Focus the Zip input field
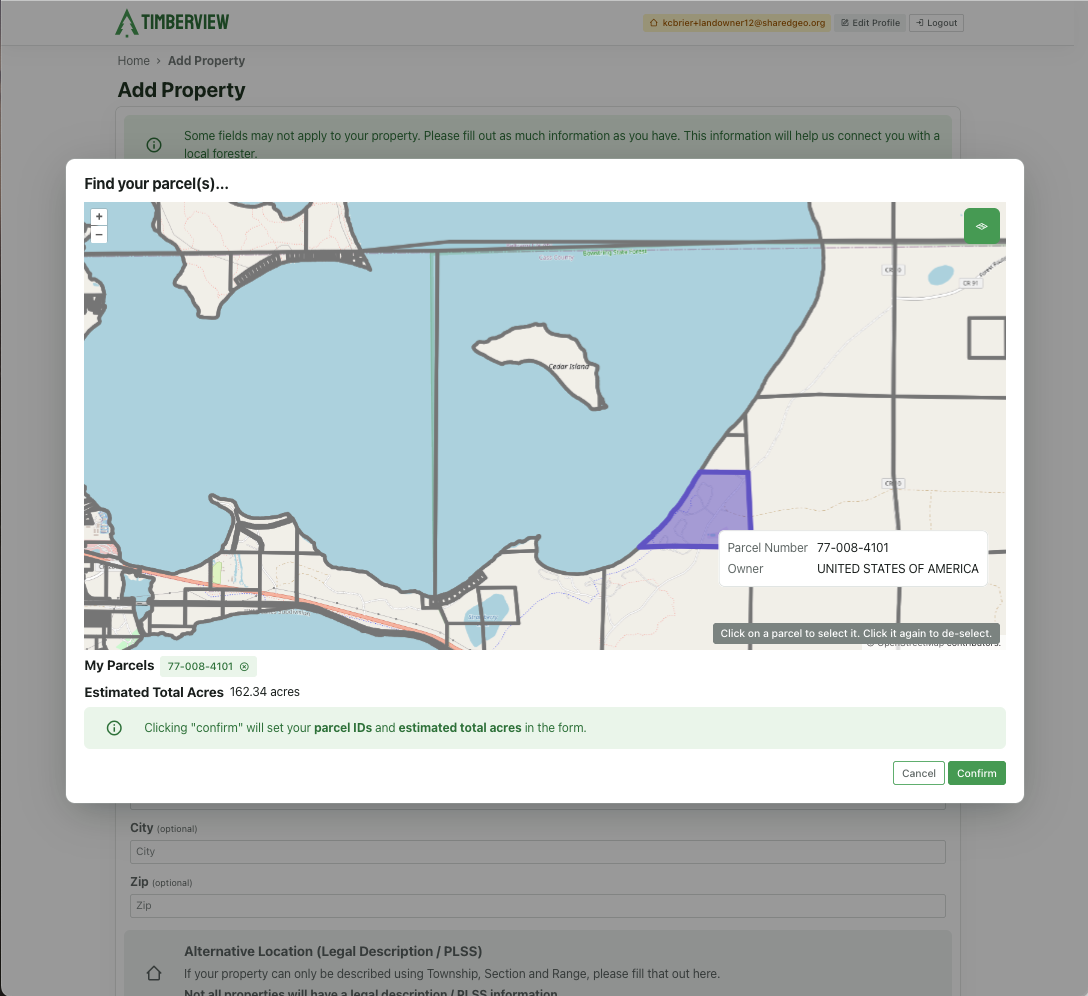 538,906
